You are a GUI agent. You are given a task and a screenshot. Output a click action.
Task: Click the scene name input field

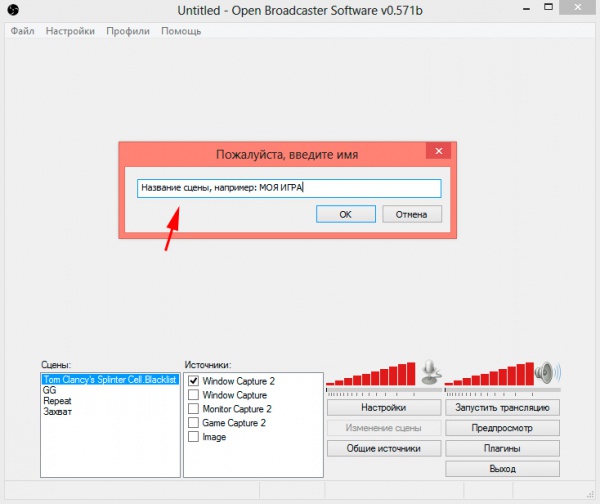(288, 188)
